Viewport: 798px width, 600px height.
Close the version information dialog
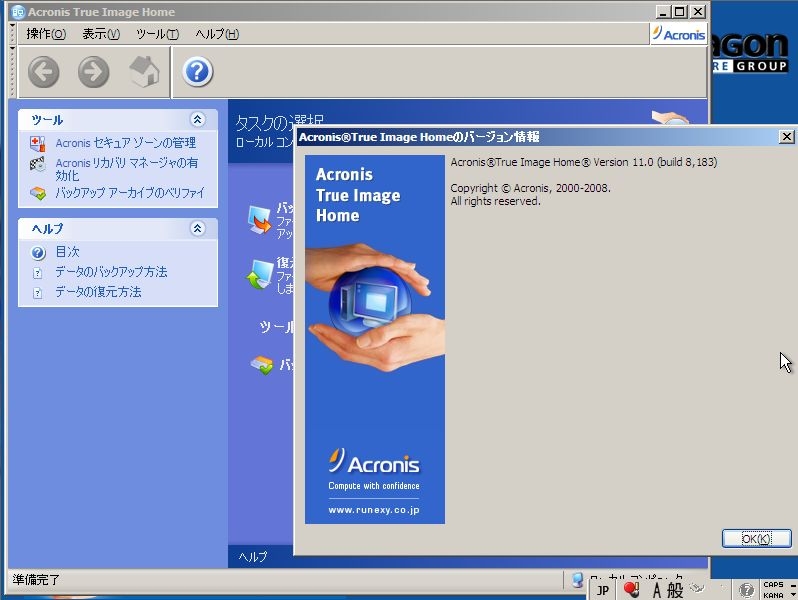(x=786, y=136)
